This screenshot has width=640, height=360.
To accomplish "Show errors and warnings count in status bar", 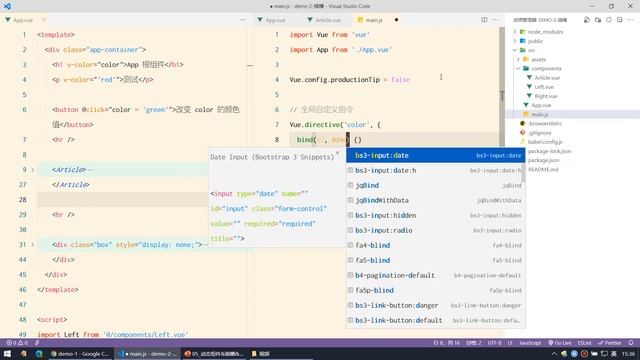I will (17, 343).
